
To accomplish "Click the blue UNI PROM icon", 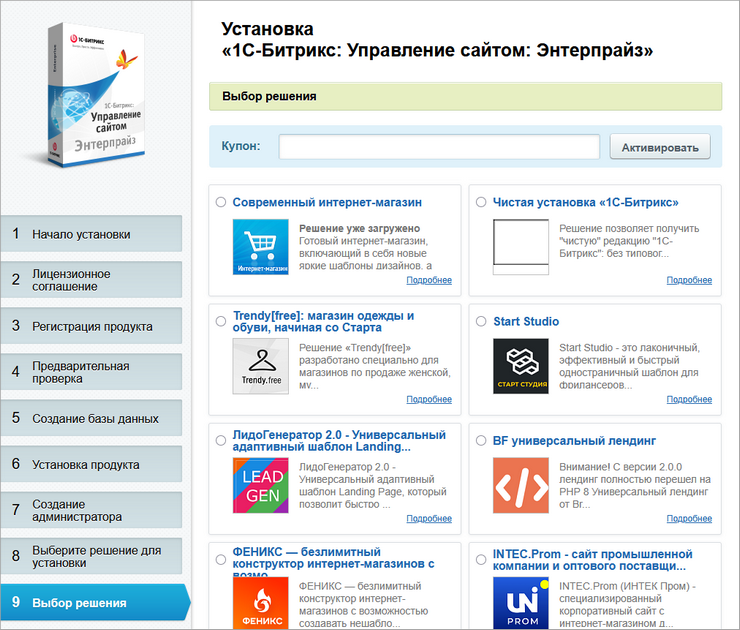I will 521,603.
